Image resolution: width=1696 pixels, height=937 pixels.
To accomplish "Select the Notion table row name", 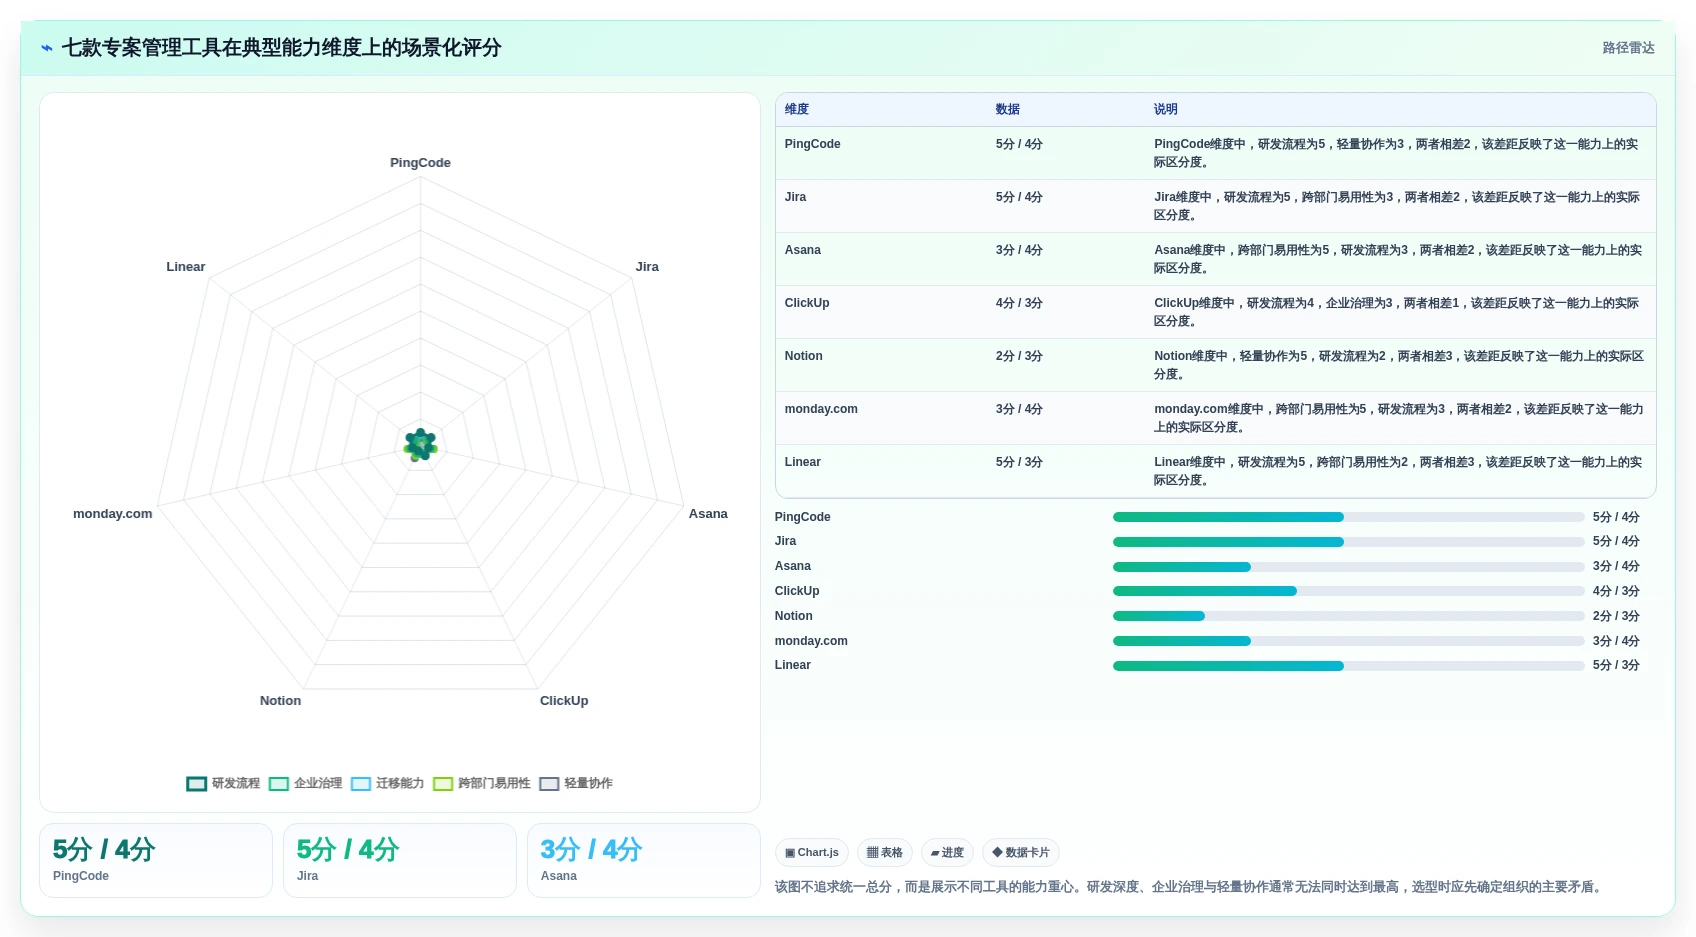I will point(804,356).
